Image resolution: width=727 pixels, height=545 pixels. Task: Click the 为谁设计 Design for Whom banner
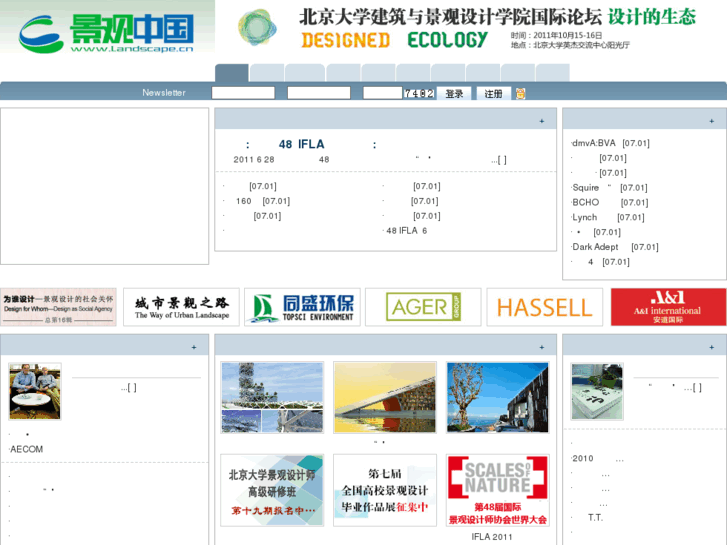(x=58, y=307)
